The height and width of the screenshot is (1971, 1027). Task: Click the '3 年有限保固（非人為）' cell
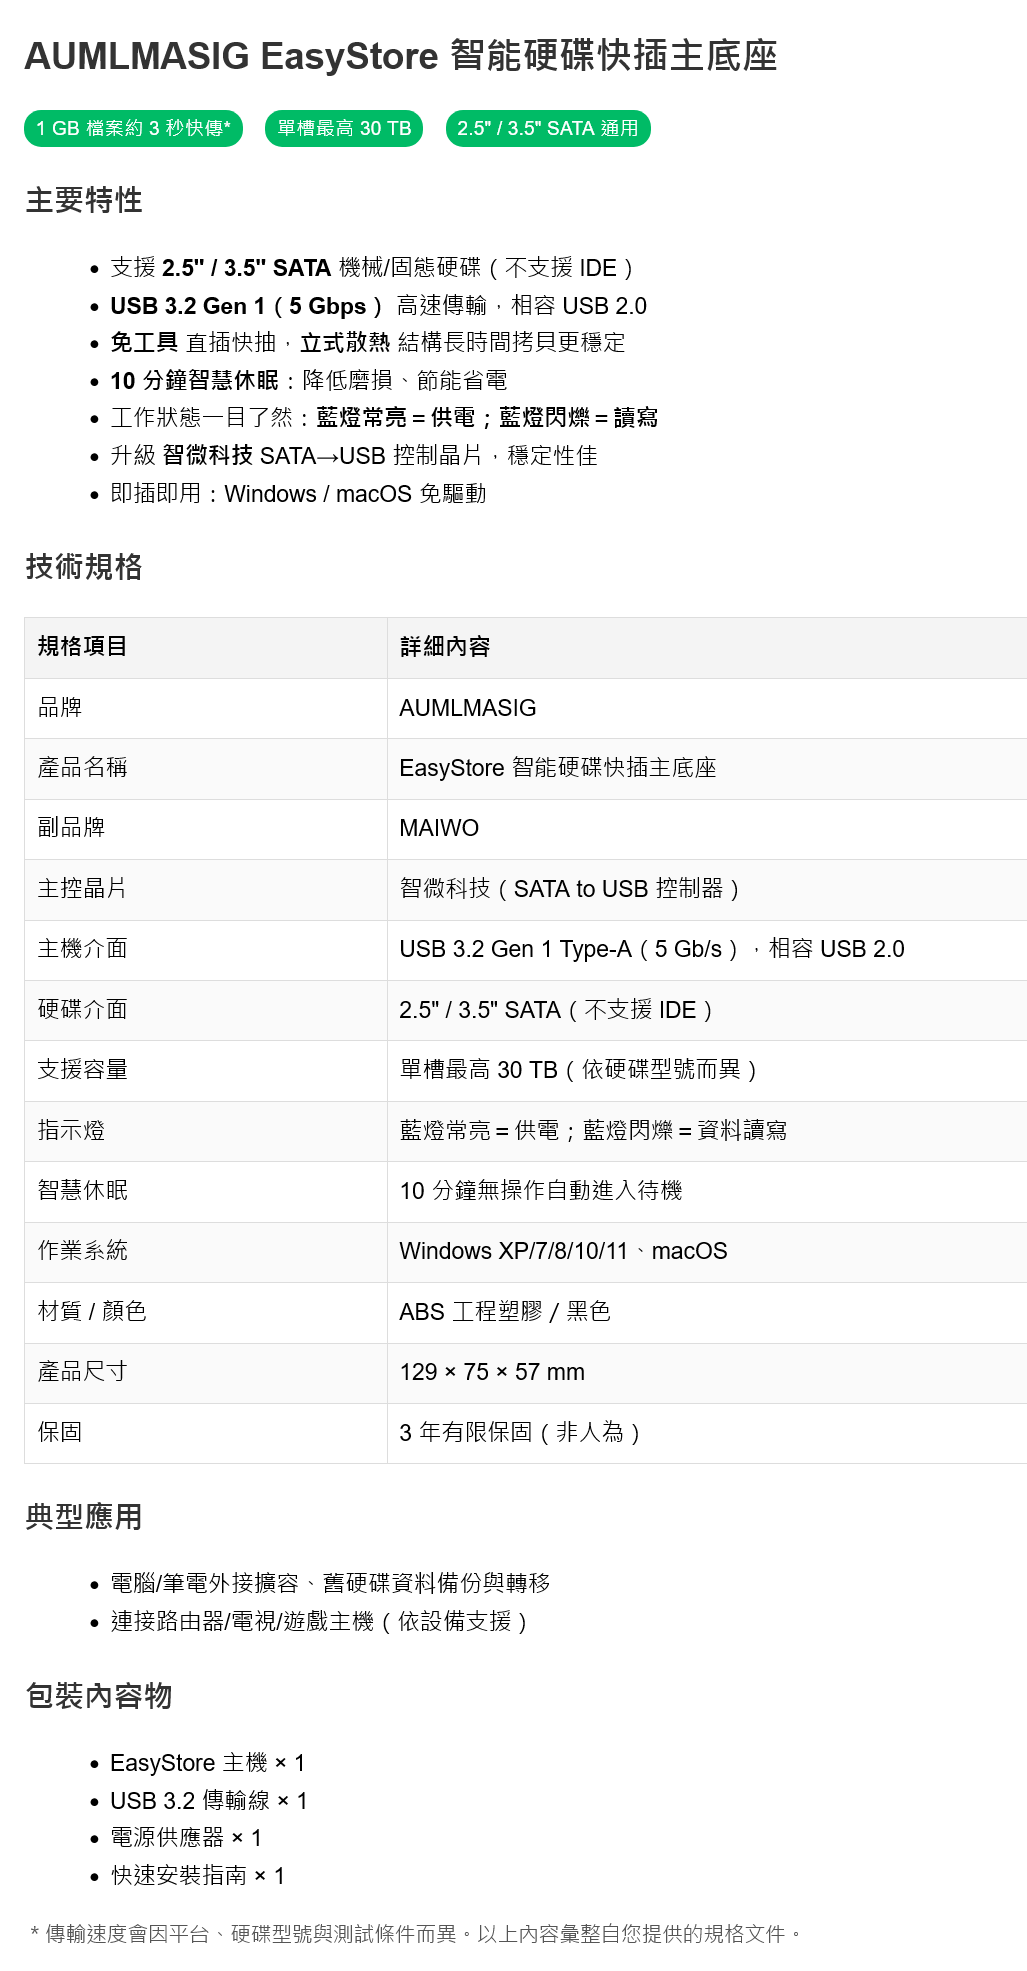point(707,1433)
